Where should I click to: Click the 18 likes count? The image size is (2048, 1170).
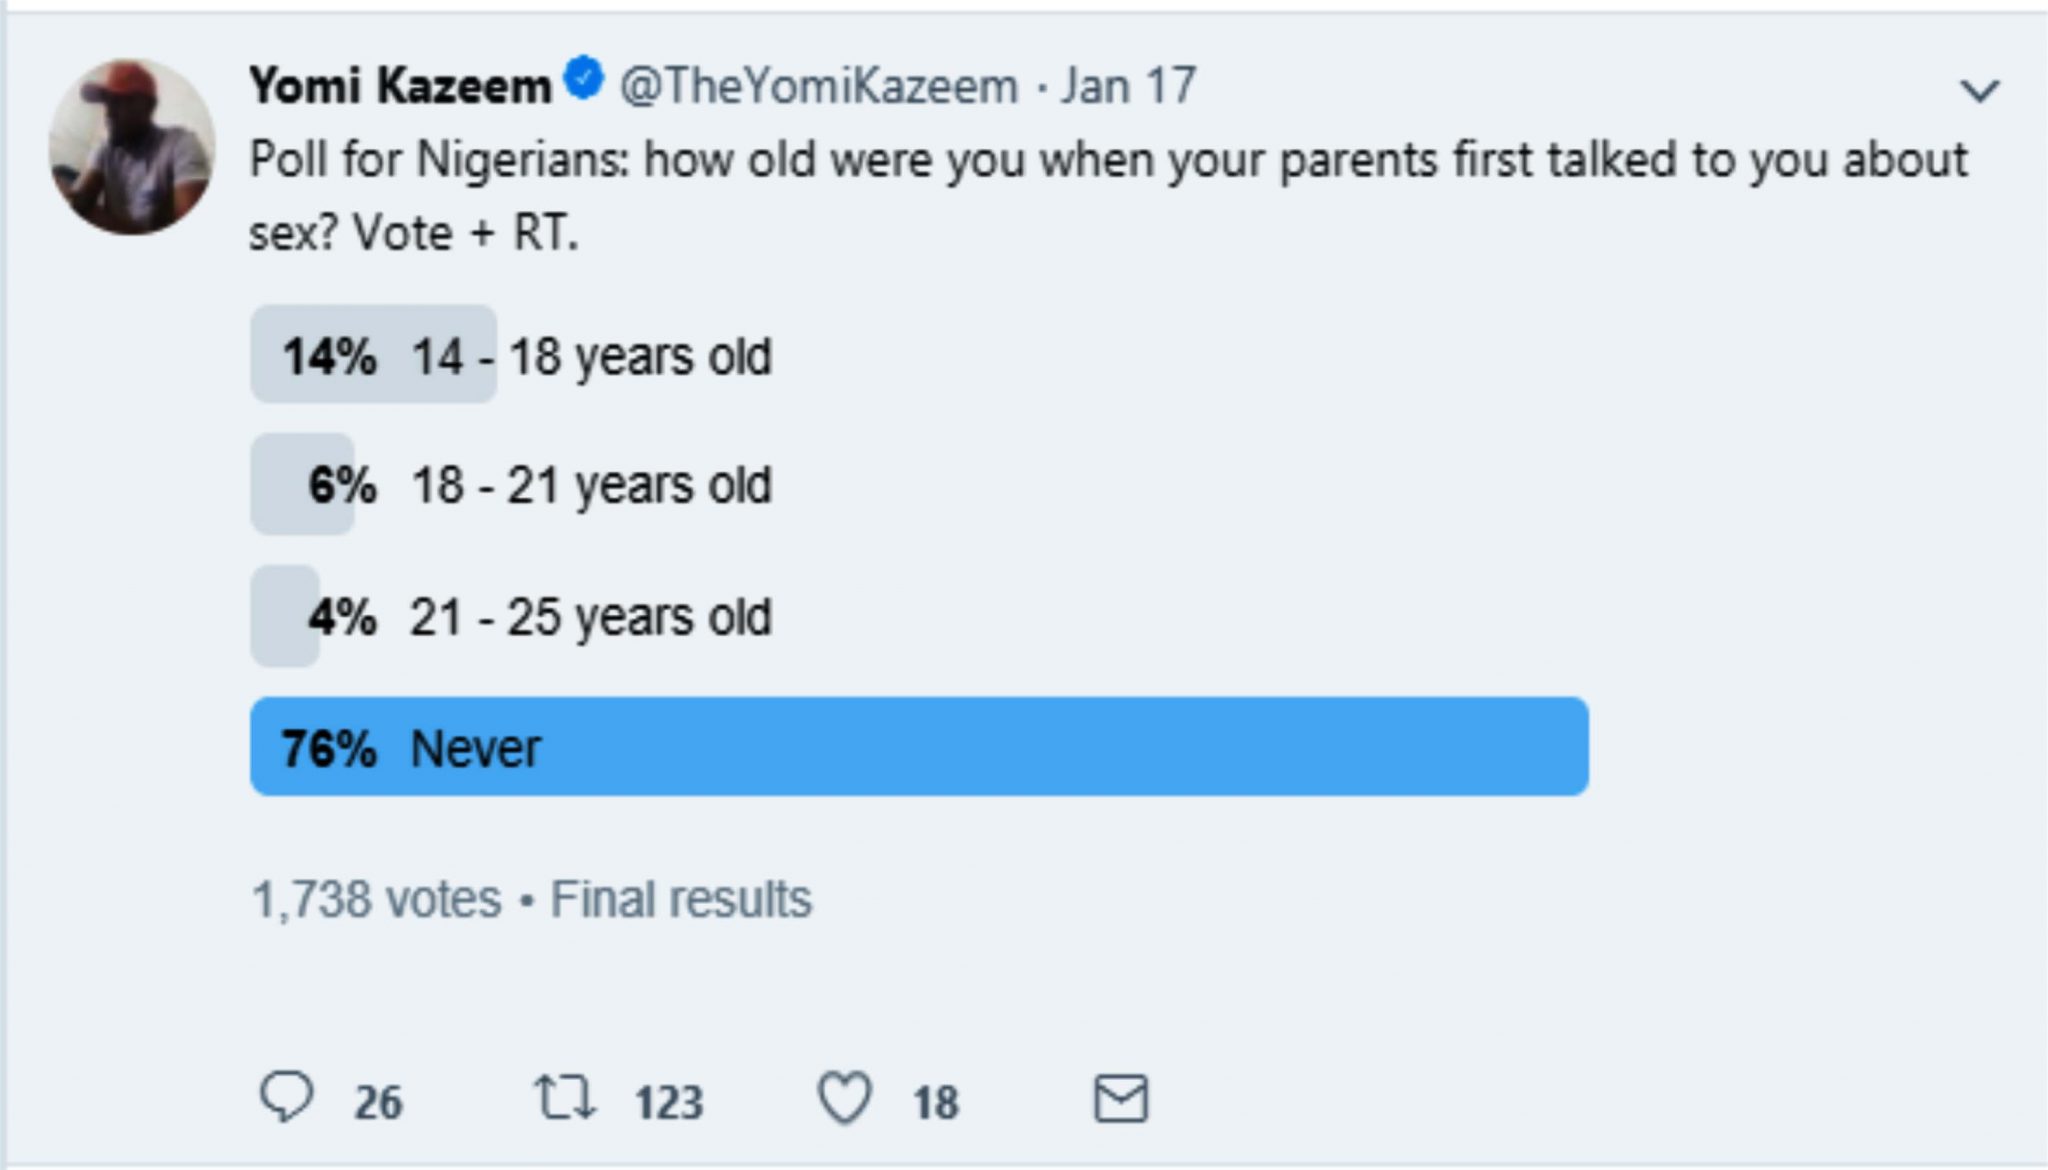pos(935,1102)
